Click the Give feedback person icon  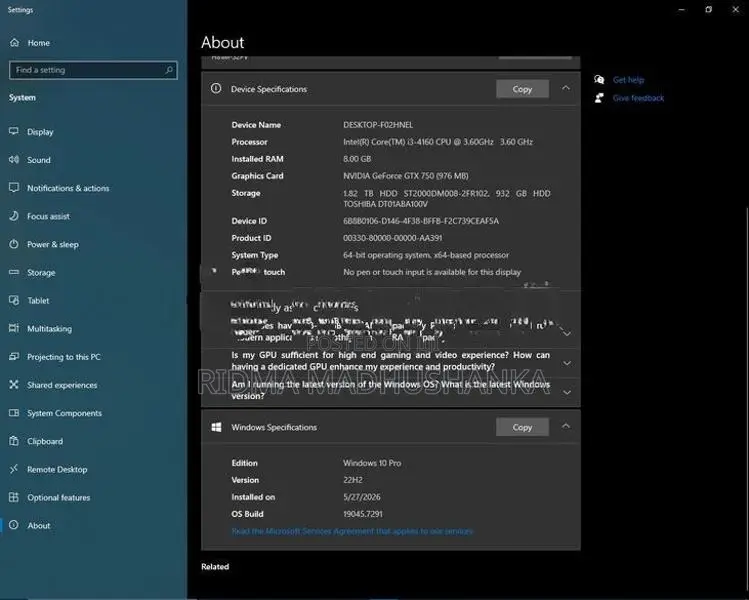[599, 98]
